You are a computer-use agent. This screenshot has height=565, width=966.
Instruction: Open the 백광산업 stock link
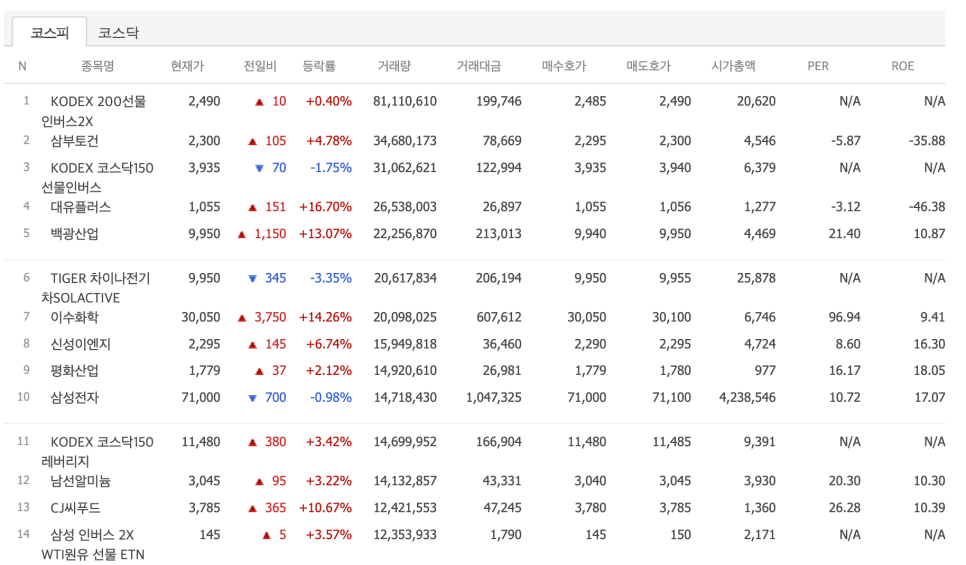(75, 234)
